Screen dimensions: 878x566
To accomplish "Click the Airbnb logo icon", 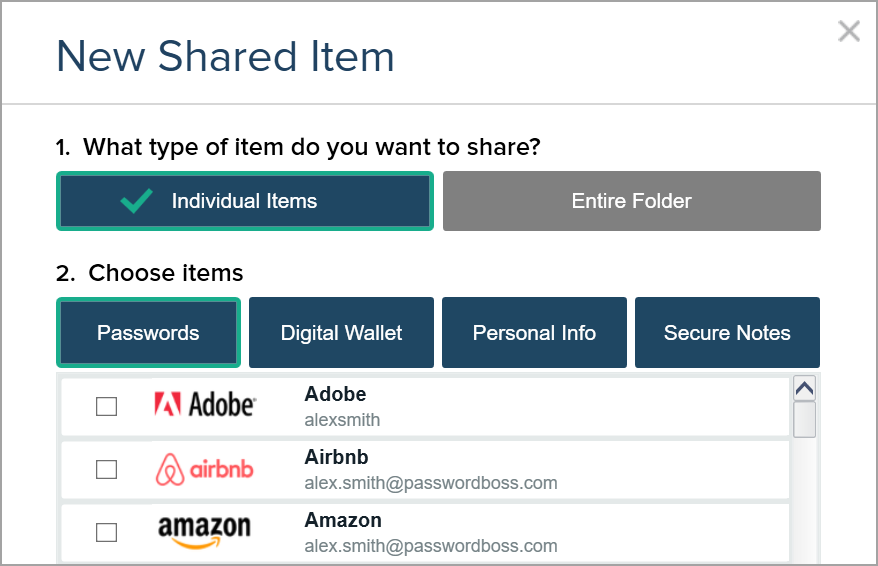I will (205, 469).
